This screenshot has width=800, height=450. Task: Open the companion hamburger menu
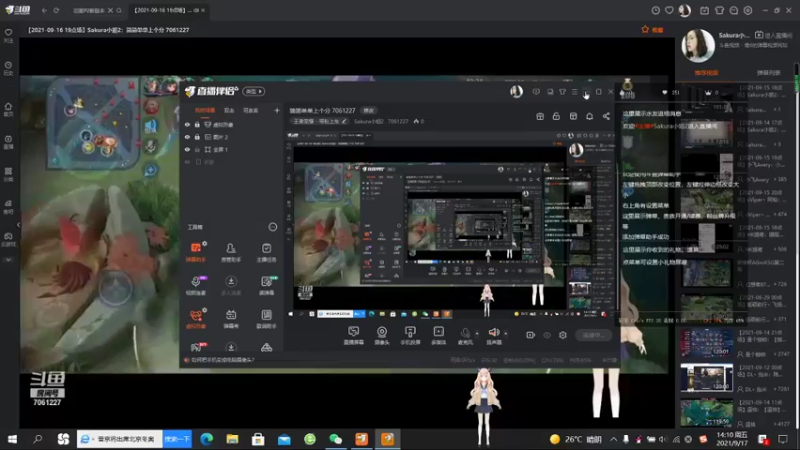click(x=574, y=92)
